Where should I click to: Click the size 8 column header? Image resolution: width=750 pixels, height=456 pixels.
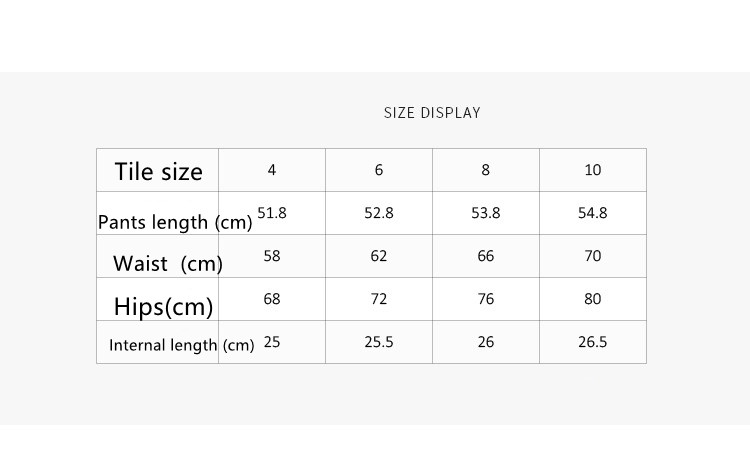[x=486, y=170]
